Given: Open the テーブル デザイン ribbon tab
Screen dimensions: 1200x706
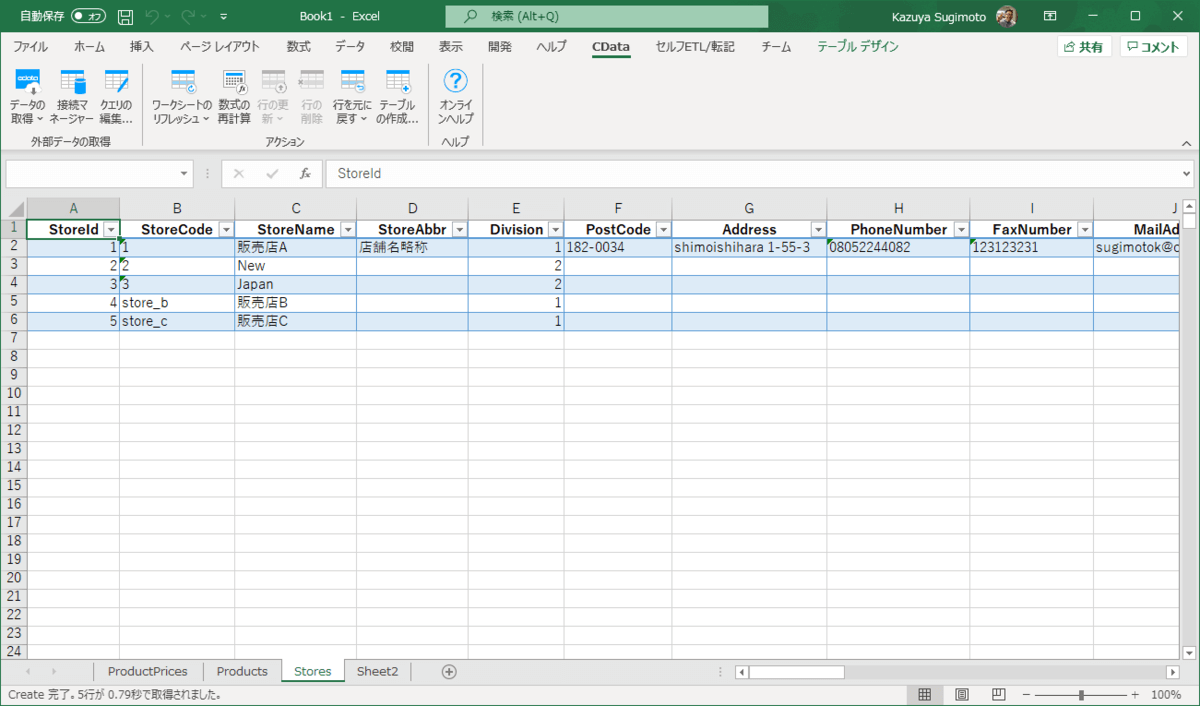Looking at the screenshot, I should click(x=858, y=46).
